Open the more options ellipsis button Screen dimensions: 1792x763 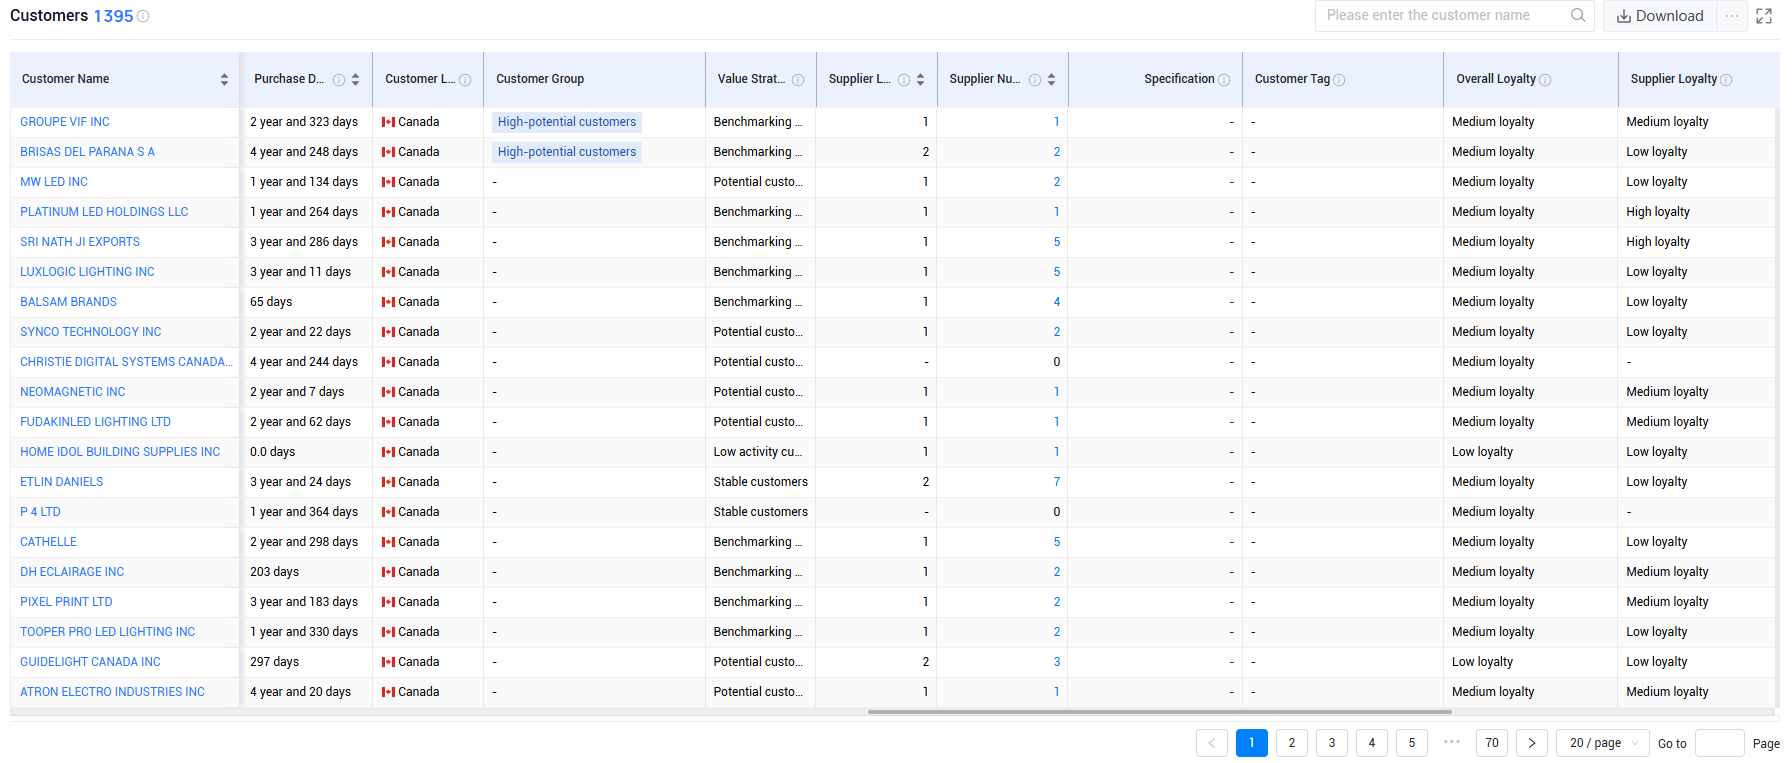coord(1732,16)
